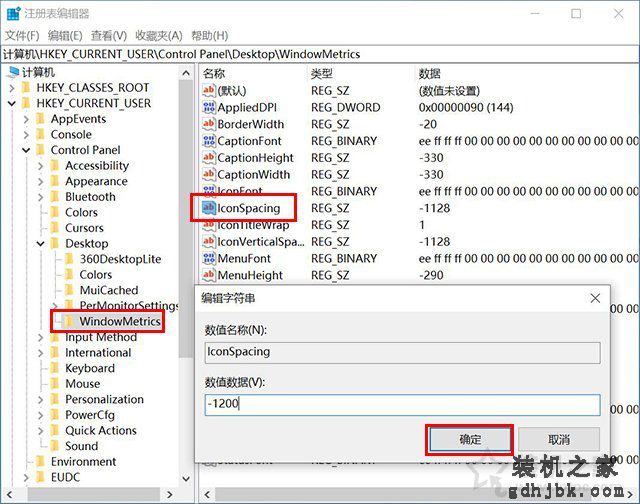Close the 编辑字符串 dialog
Viewport: 640px width, 504px height.
click(595, 298)
